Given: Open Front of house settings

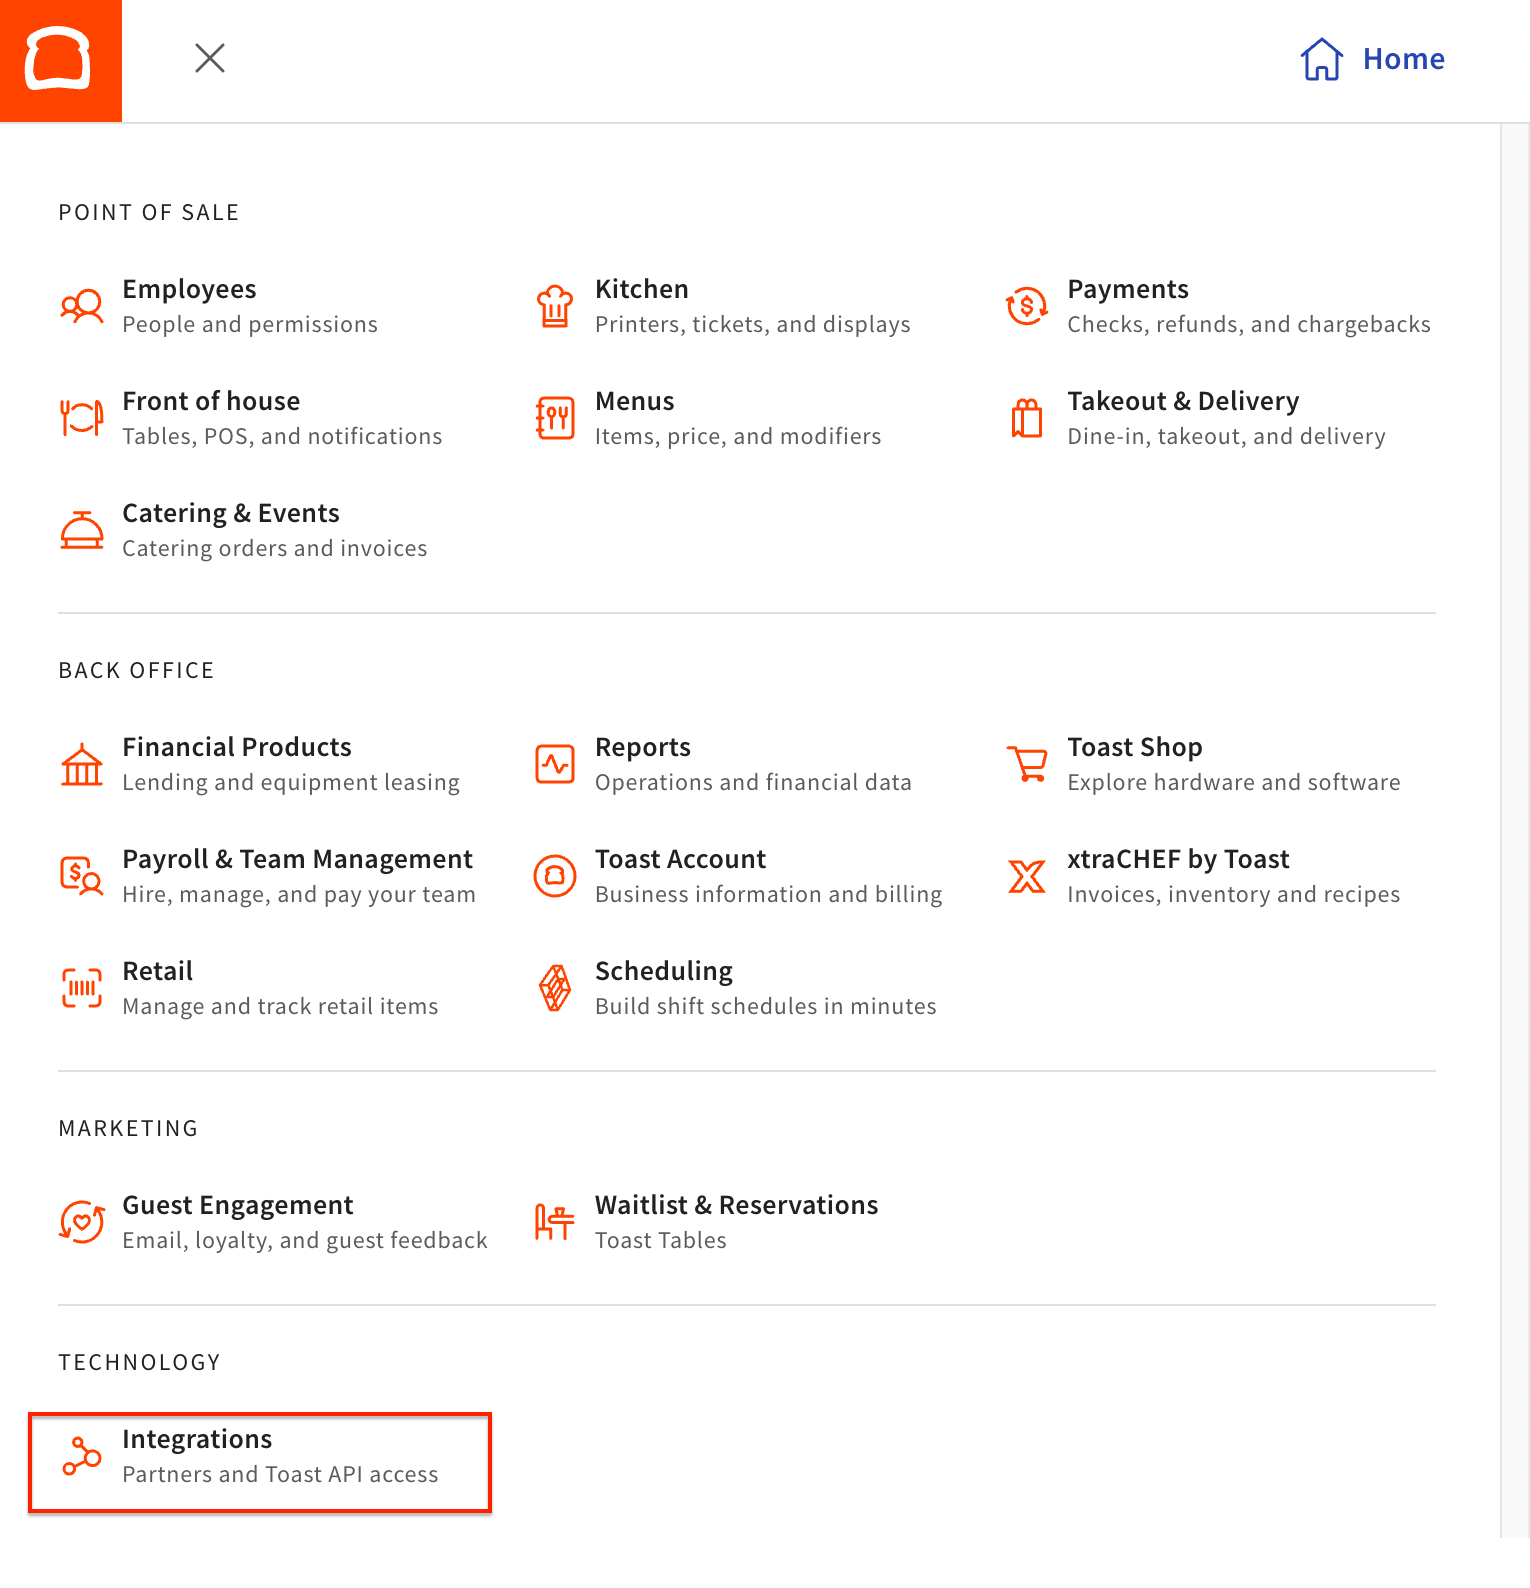Looking at the screenshot, I should (211, 401).
